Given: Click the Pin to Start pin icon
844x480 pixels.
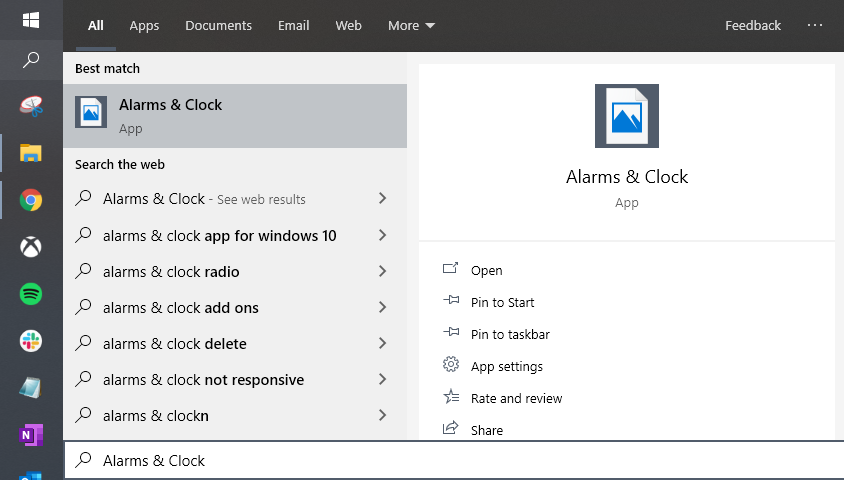Looking at the screenshot, I should (451, 300).
